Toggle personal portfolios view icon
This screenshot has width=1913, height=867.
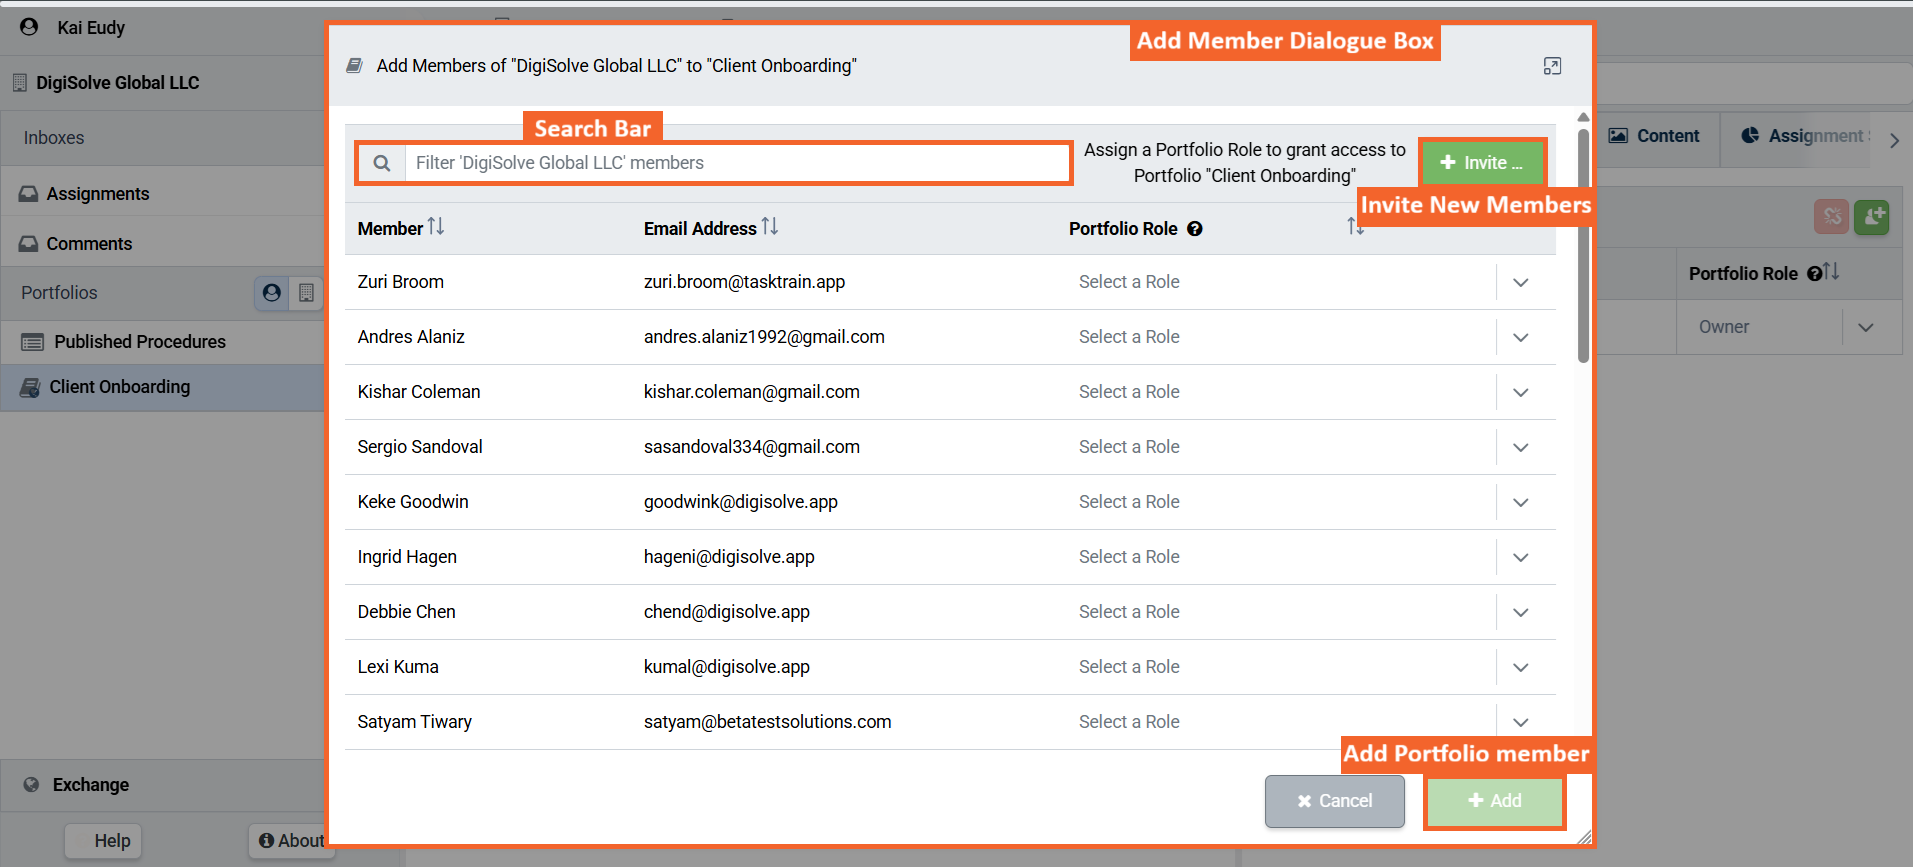pyautogui.click(x=271, y=293)
